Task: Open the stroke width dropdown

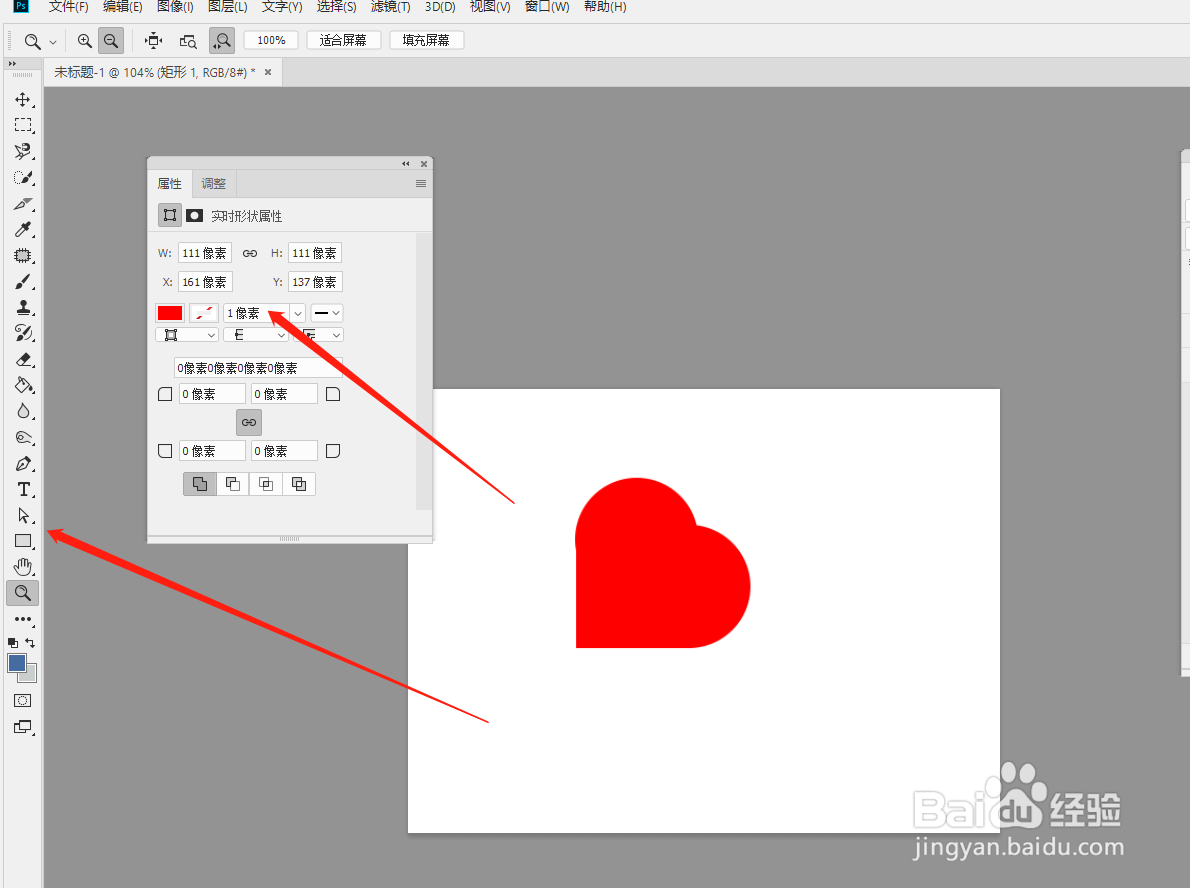Action: coord(296,312)
